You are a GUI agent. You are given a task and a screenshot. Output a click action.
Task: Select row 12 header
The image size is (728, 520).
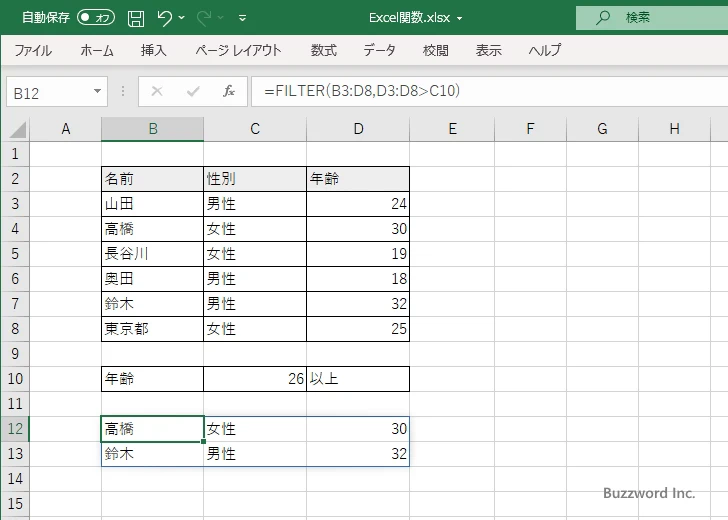pos(15,429)
